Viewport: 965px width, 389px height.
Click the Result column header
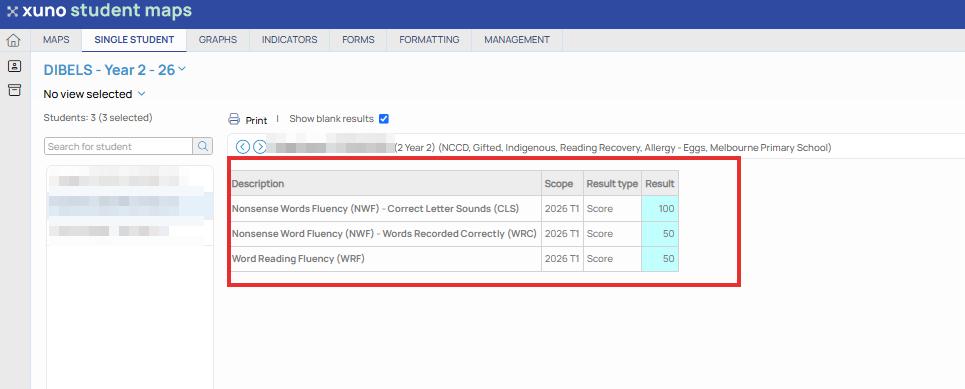pos(660,183)
